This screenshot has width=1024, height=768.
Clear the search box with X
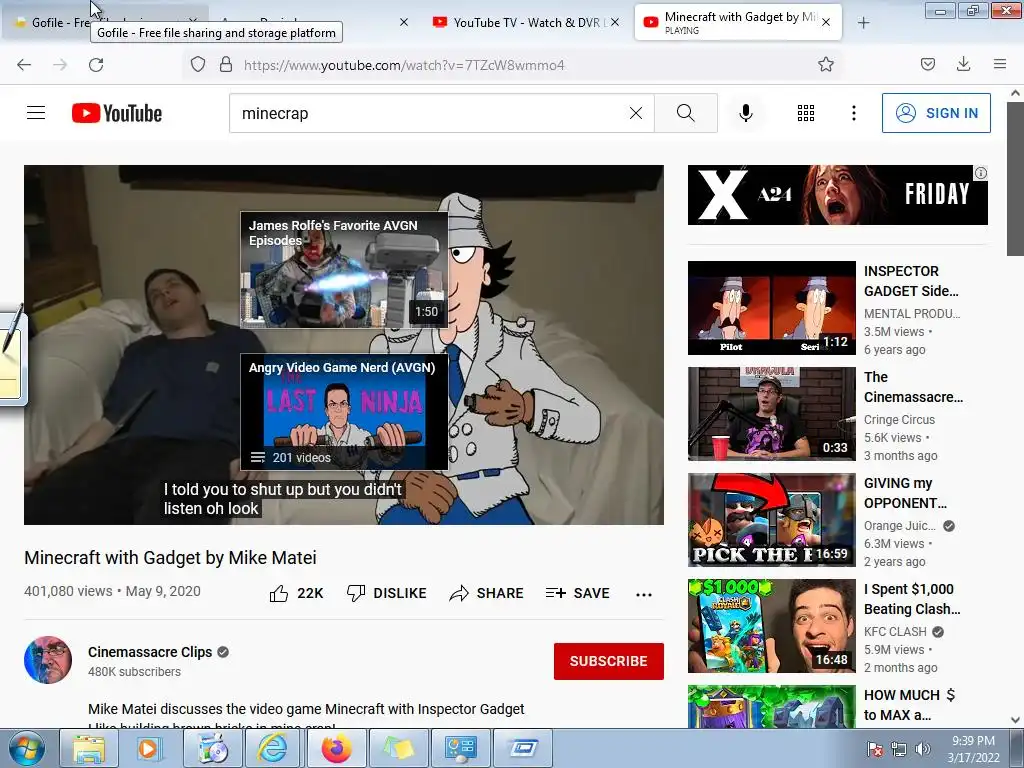click(635, 113)
